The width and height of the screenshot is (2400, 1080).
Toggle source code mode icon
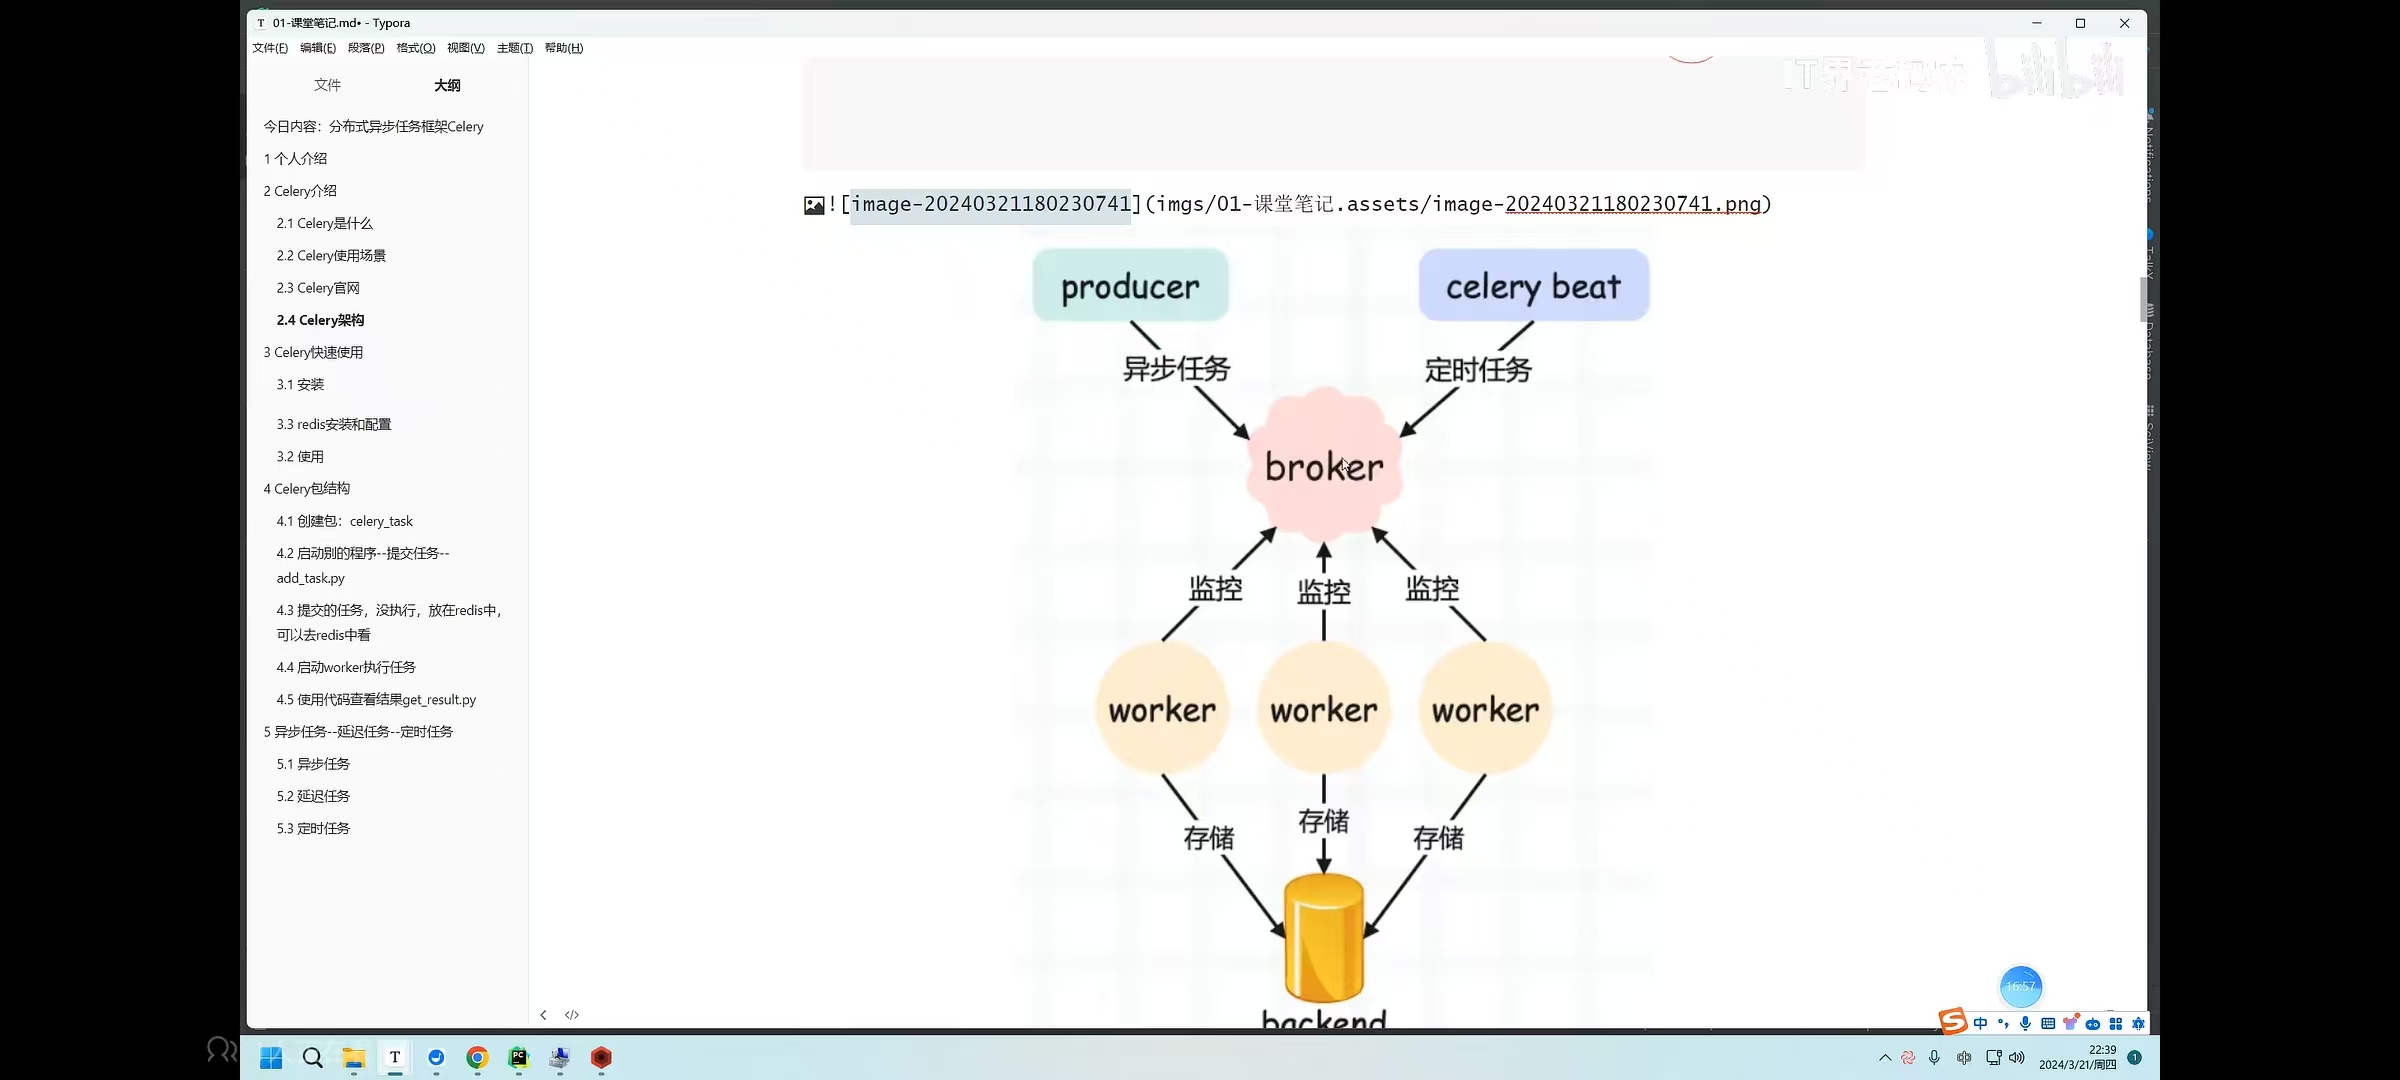tap(572, 1015)
